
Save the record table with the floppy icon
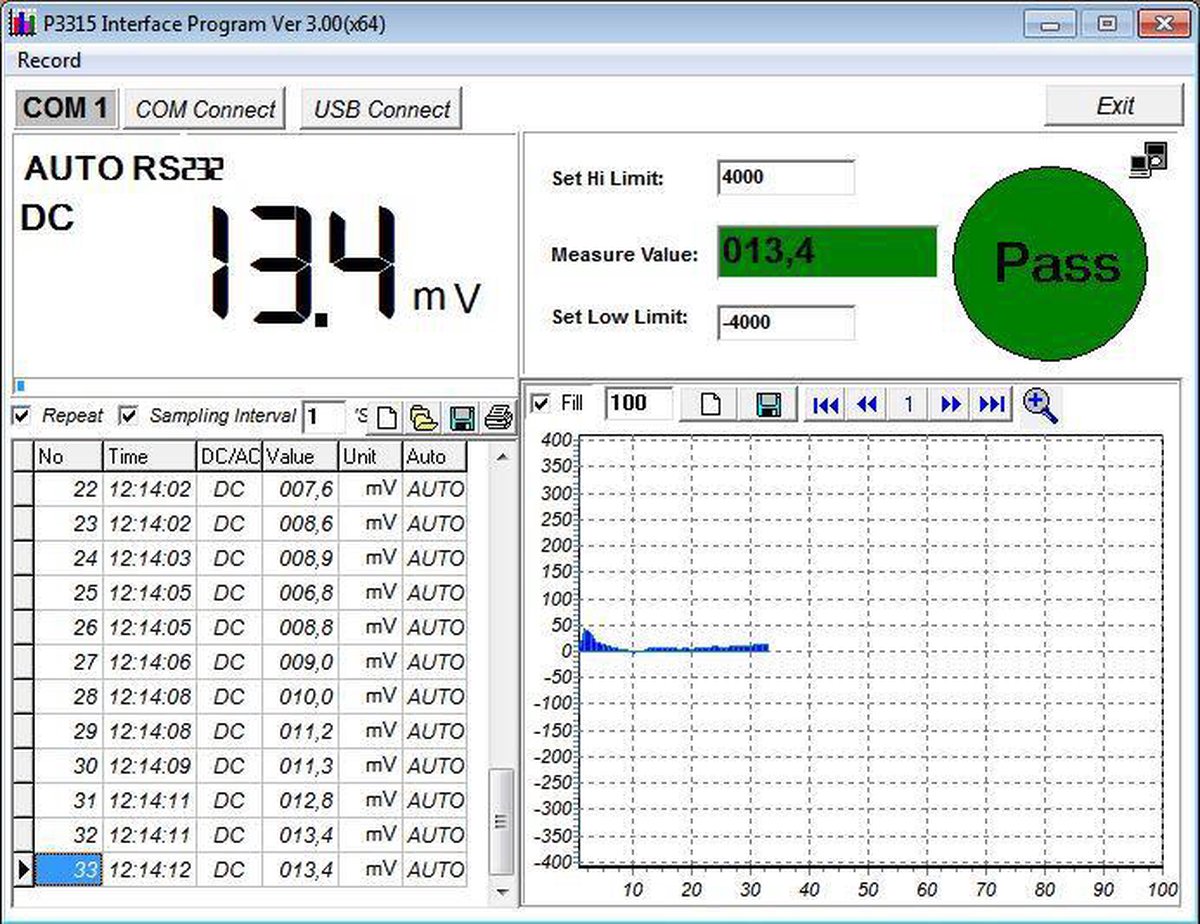461,418
